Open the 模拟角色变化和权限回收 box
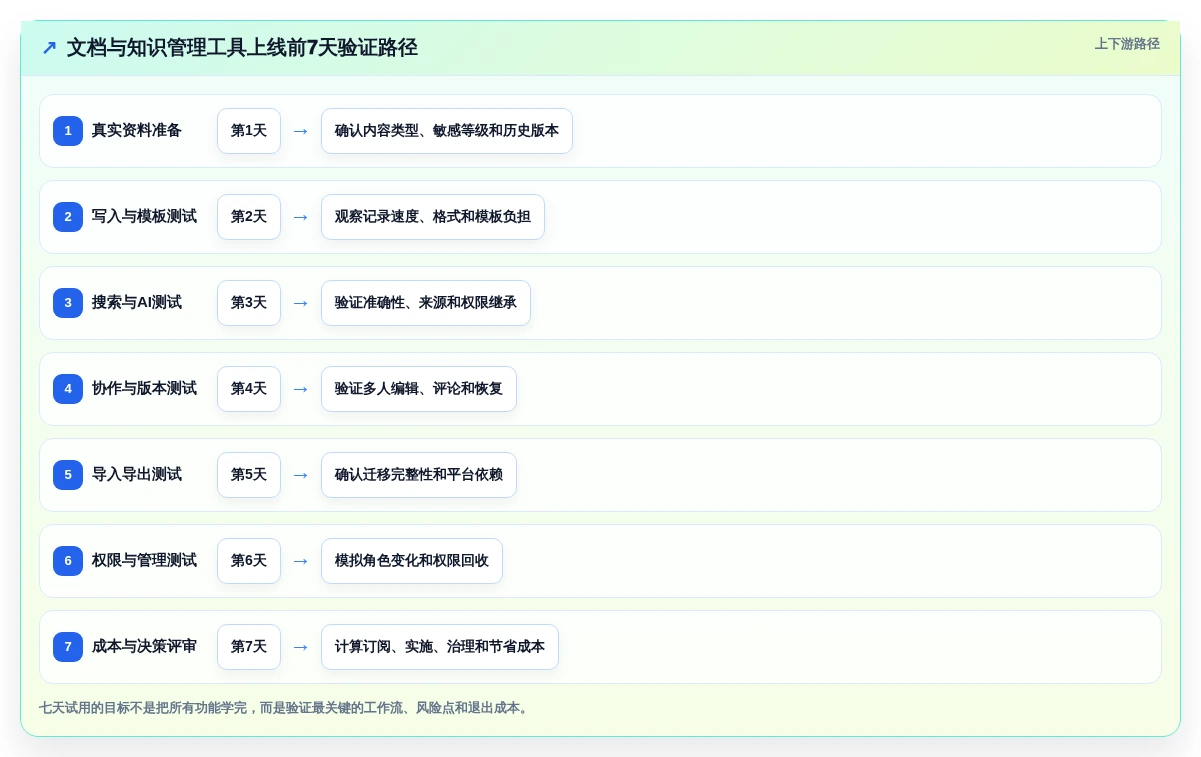 [x=412, y=561]
